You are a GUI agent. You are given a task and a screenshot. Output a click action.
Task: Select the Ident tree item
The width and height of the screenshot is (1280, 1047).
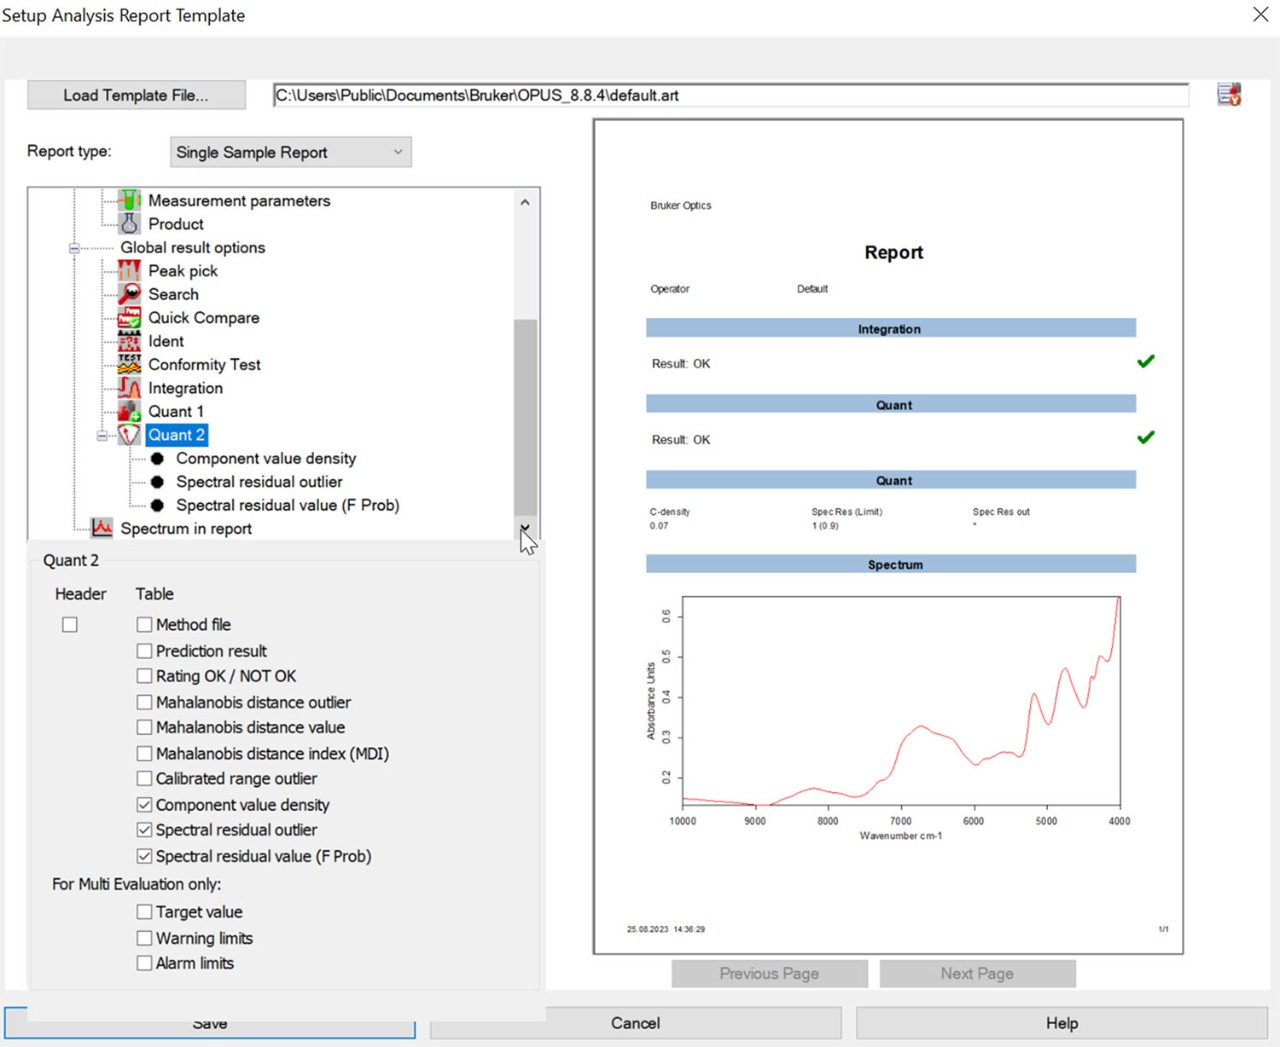[x=166, y=341]
